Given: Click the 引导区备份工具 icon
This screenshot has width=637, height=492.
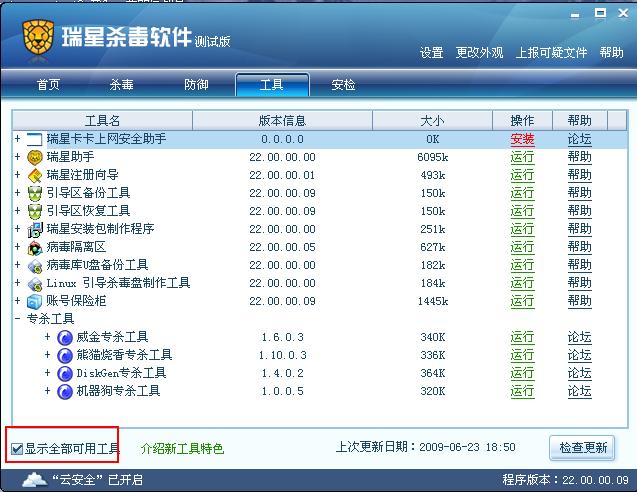Looking at the screenshot, I should 35,193.
